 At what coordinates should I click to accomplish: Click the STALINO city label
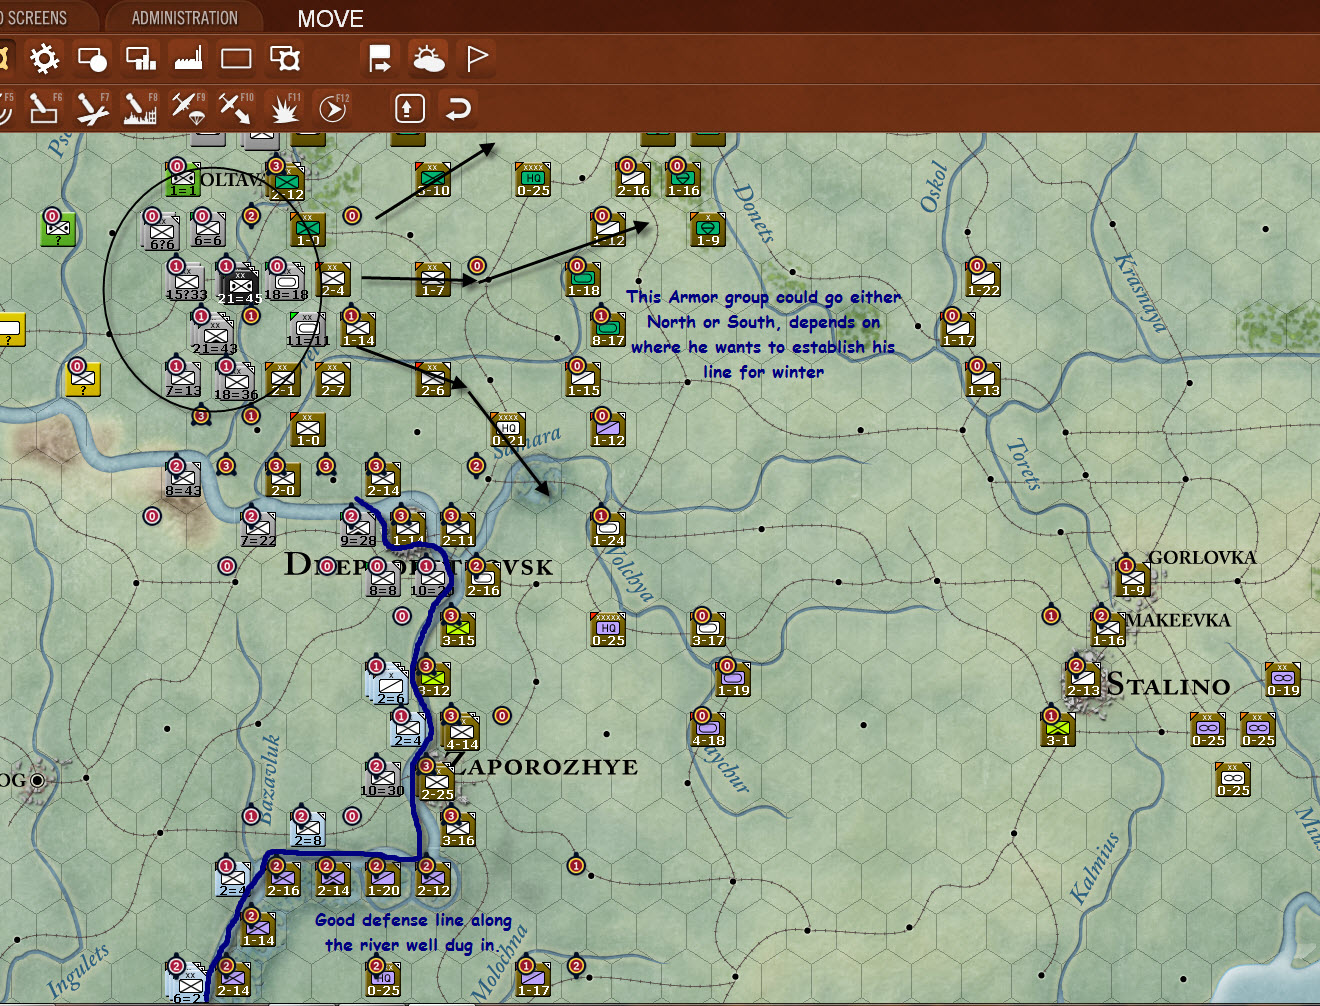[1168, 685]
